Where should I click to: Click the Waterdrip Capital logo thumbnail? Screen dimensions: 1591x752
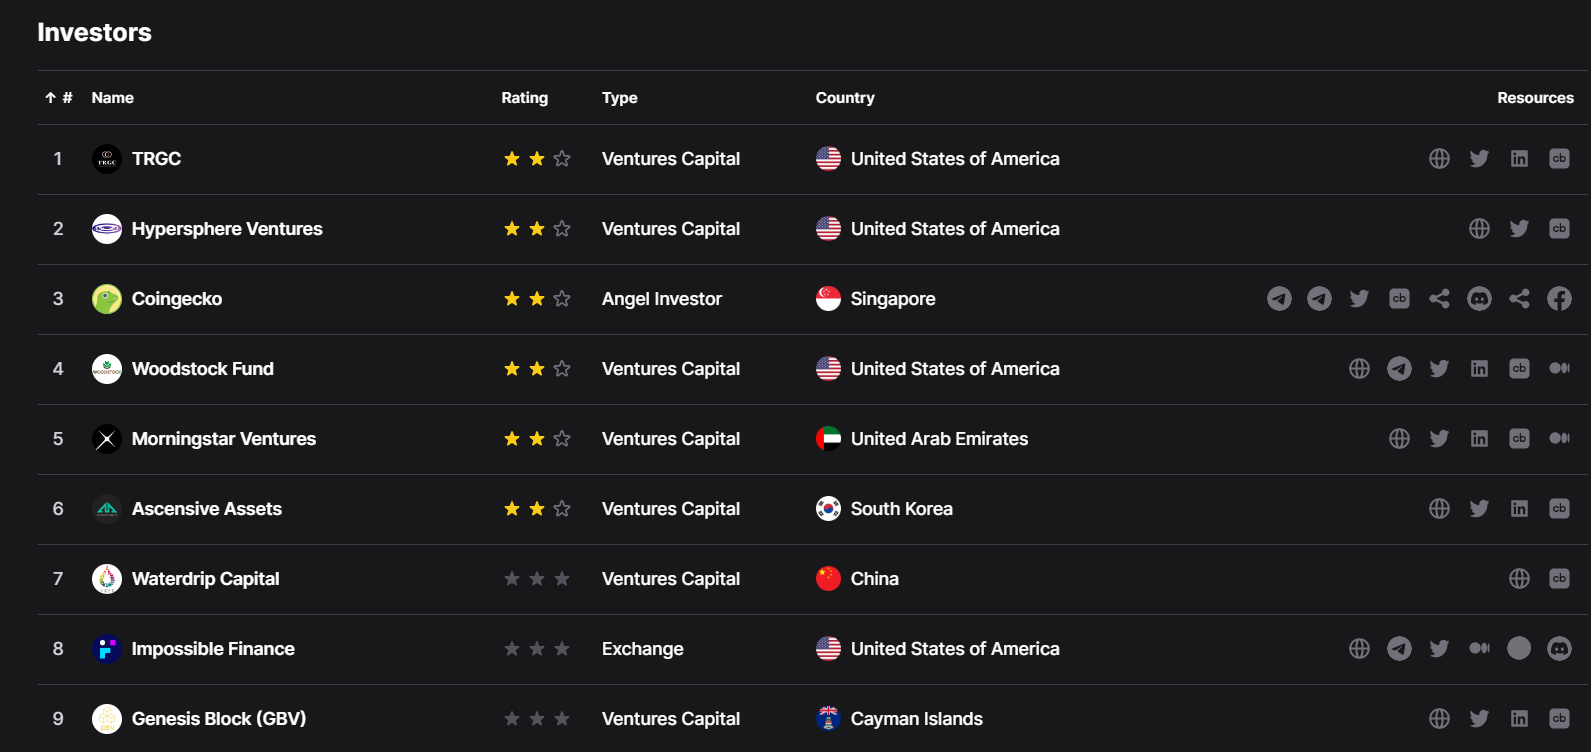point(107,579)
